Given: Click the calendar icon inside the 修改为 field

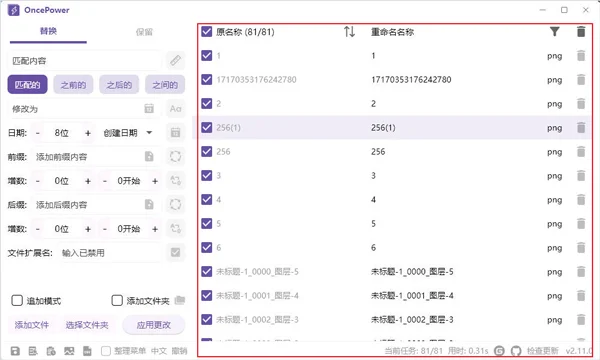Looking at the screenshot, I should 149,109.
